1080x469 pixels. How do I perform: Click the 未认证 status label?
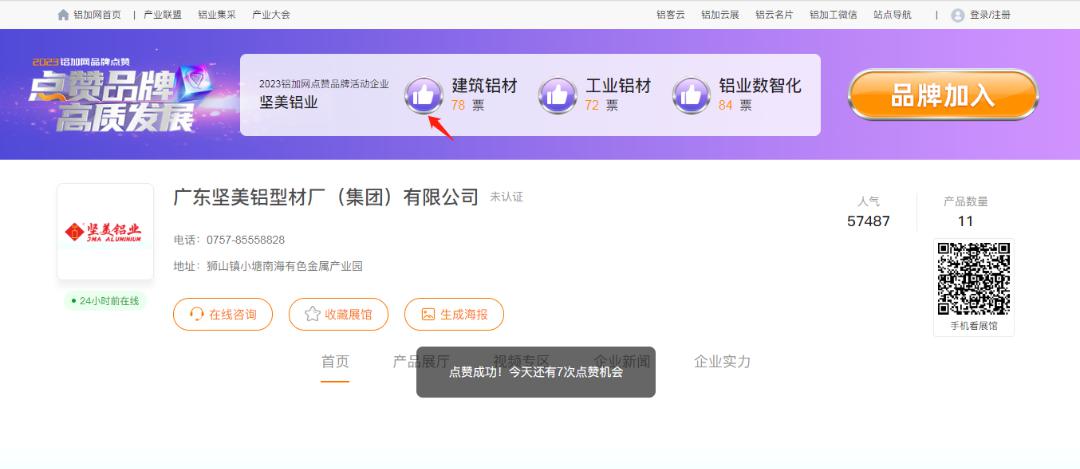(x=506, y=197)
